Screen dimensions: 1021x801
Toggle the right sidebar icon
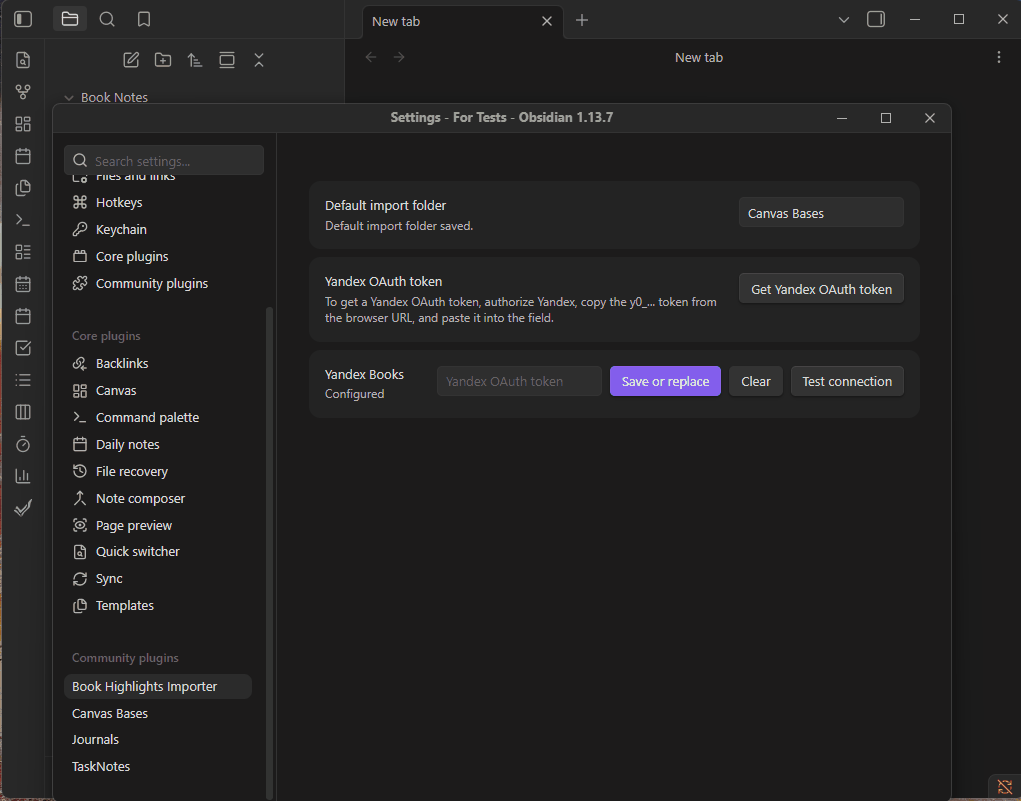(x=876, y=20)
